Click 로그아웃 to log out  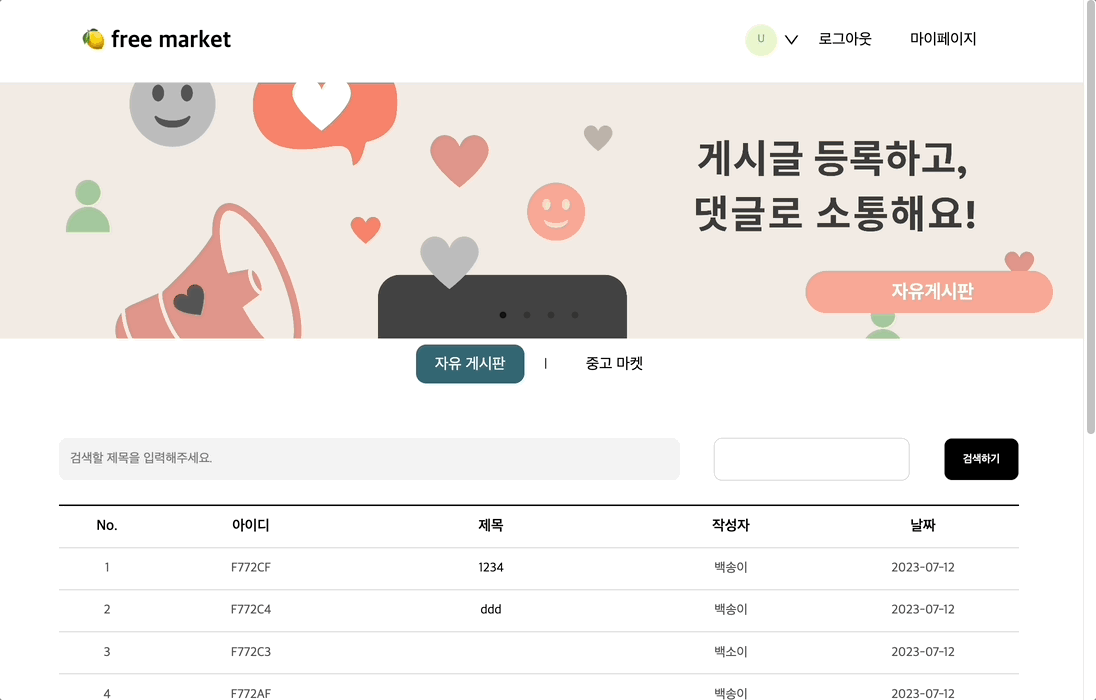point(844,39)
